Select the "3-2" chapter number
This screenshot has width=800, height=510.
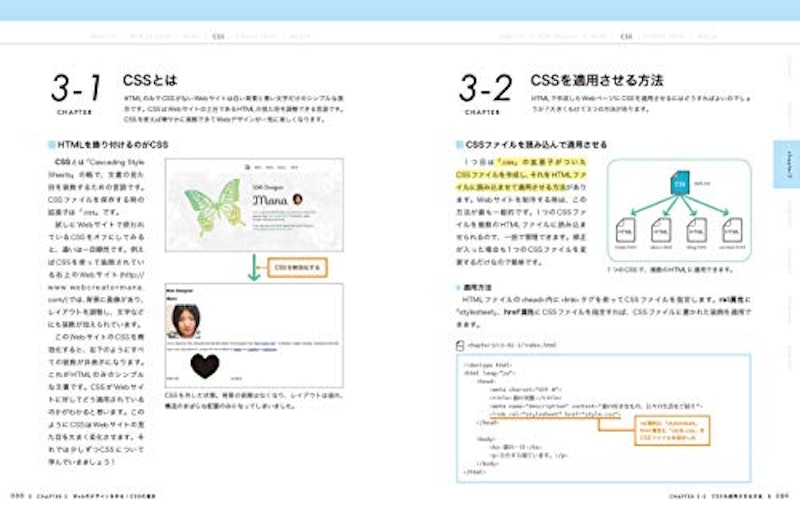pos(485,88)
